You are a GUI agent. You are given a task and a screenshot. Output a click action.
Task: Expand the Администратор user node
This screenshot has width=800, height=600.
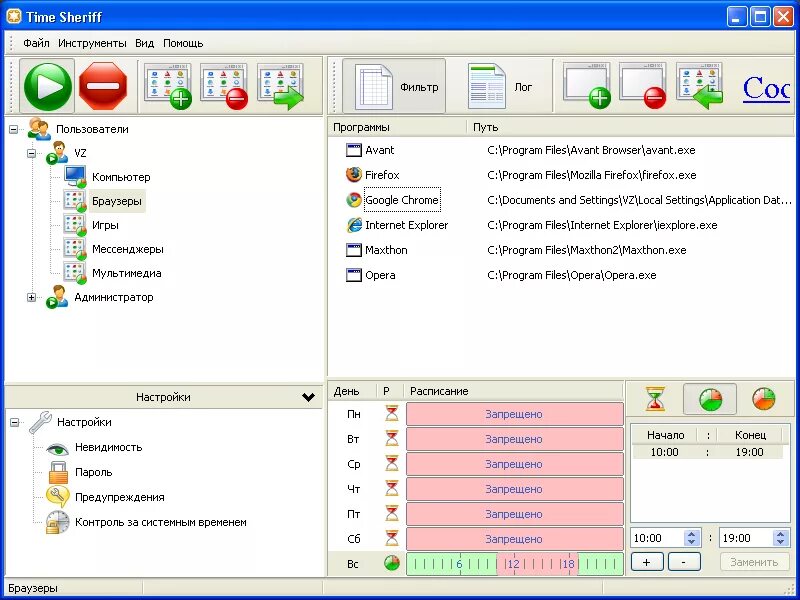tap(32, 297)
